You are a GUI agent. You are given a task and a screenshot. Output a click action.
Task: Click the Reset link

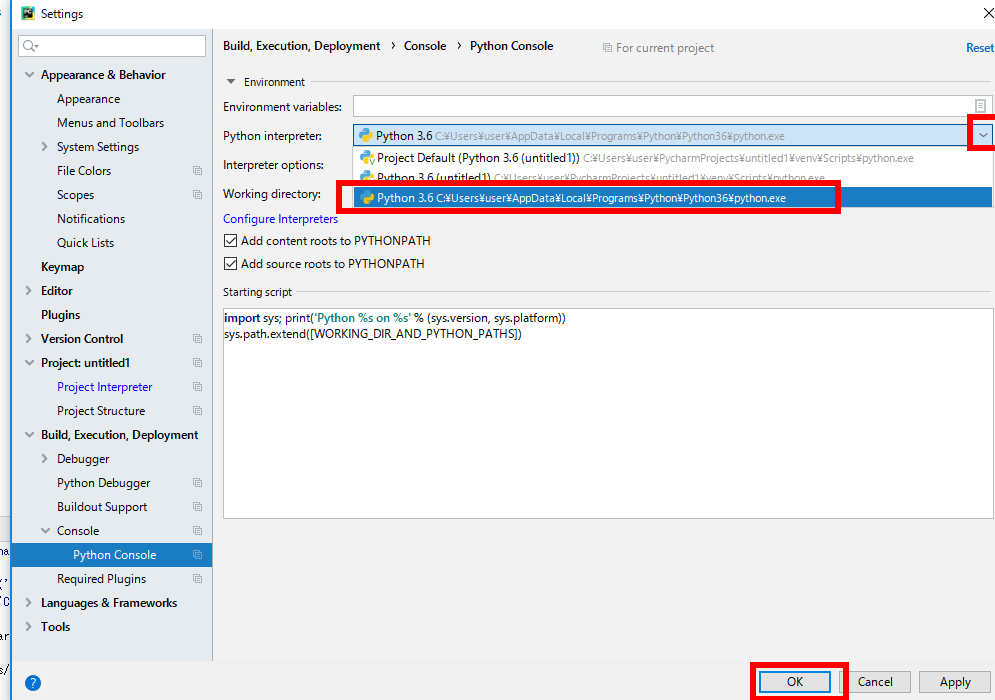pyautogui.click(x=980, y=48)
